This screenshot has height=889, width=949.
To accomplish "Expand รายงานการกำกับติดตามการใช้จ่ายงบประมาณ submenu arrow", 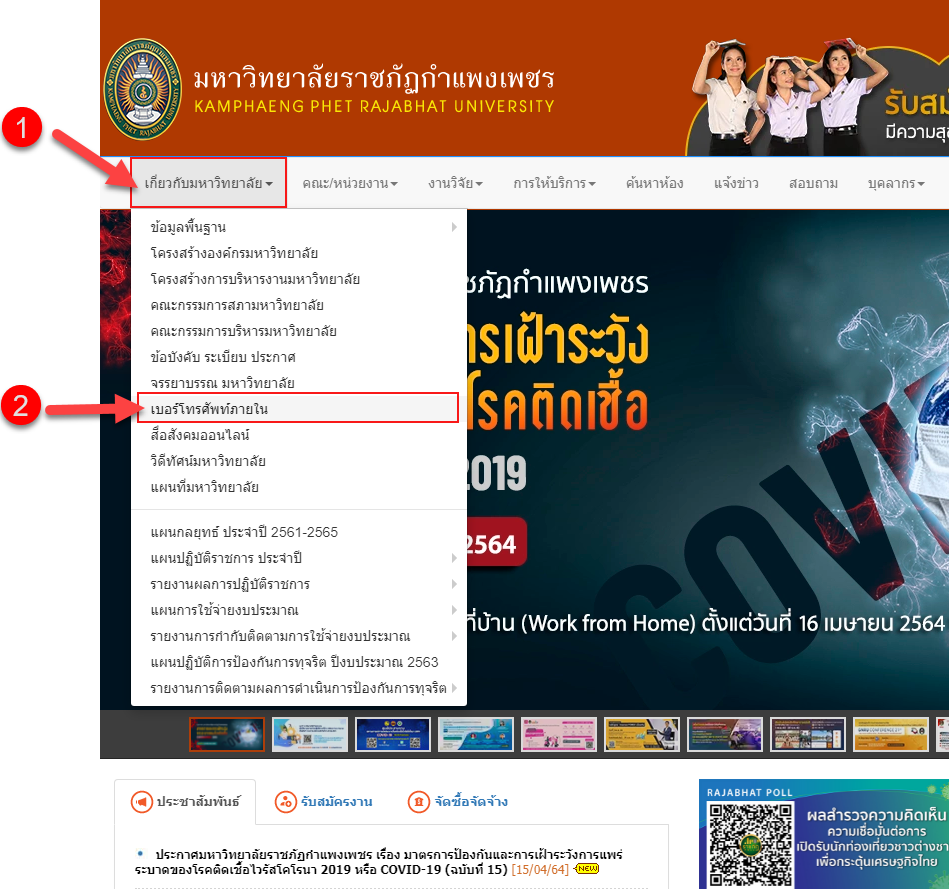I will click(x=454, y=636).
